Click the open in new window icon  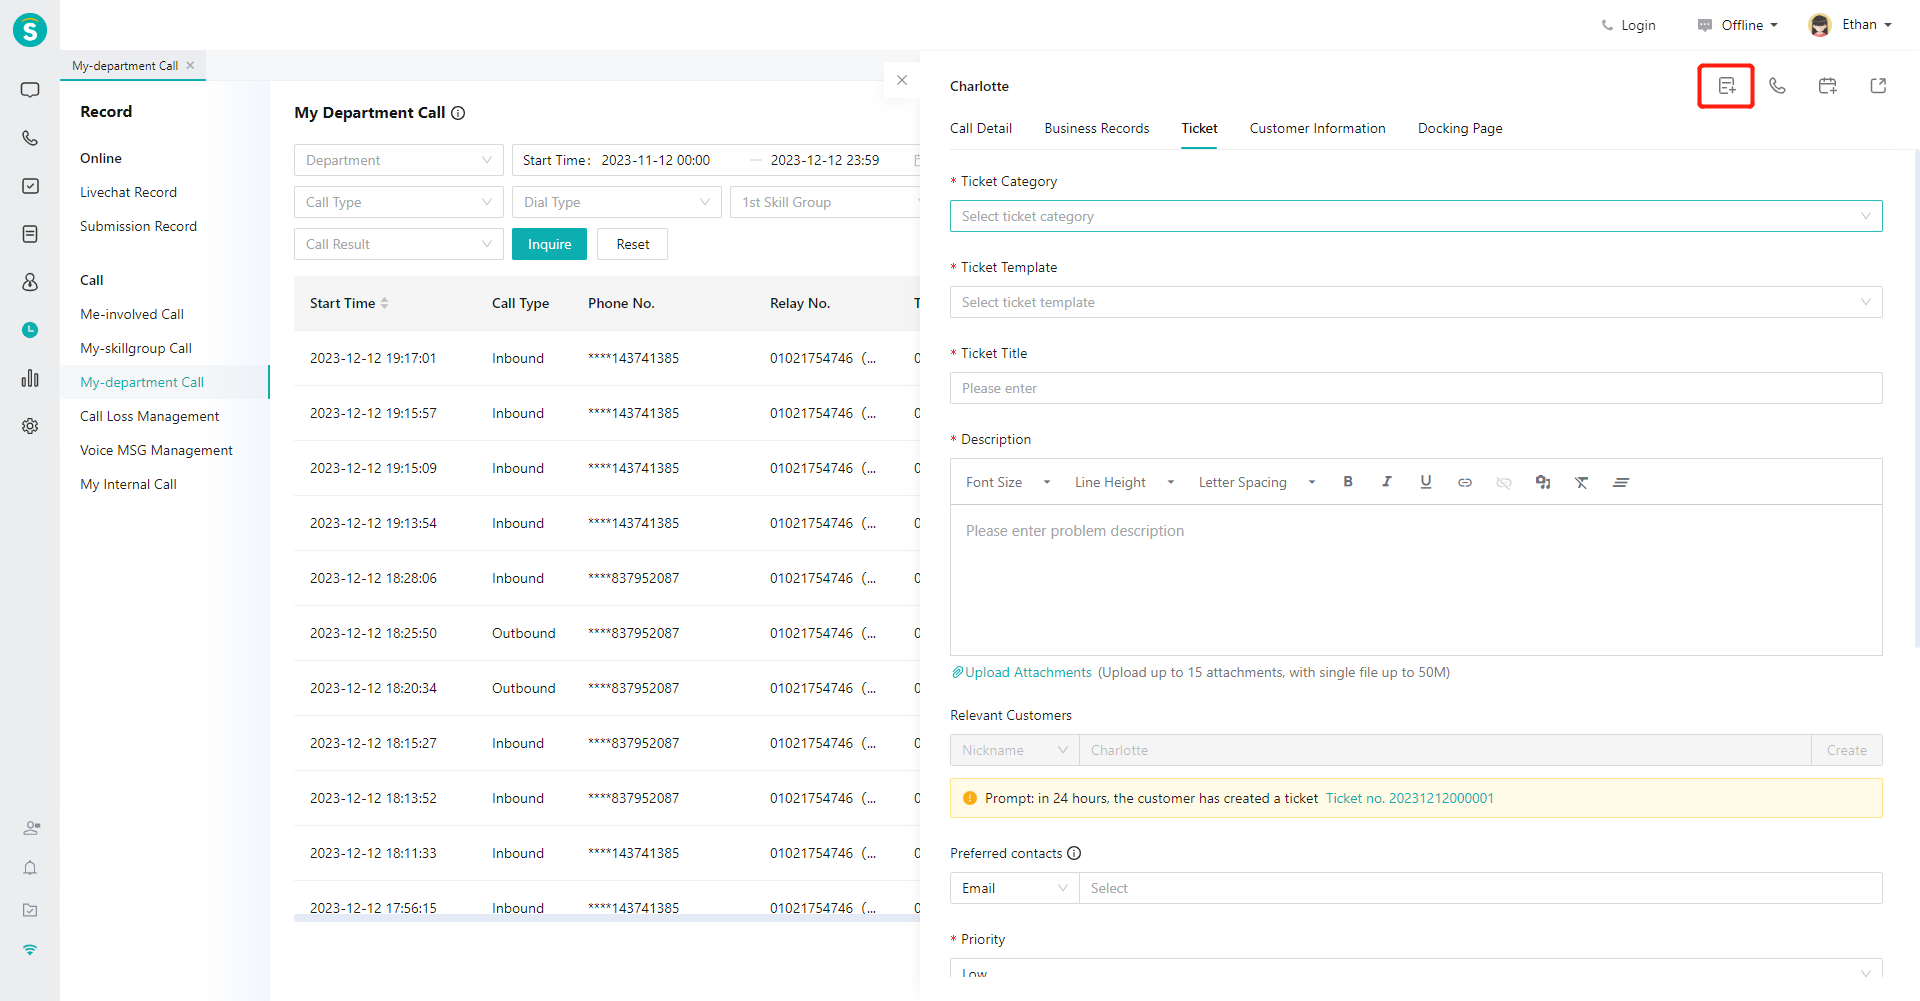[1878, 86]
